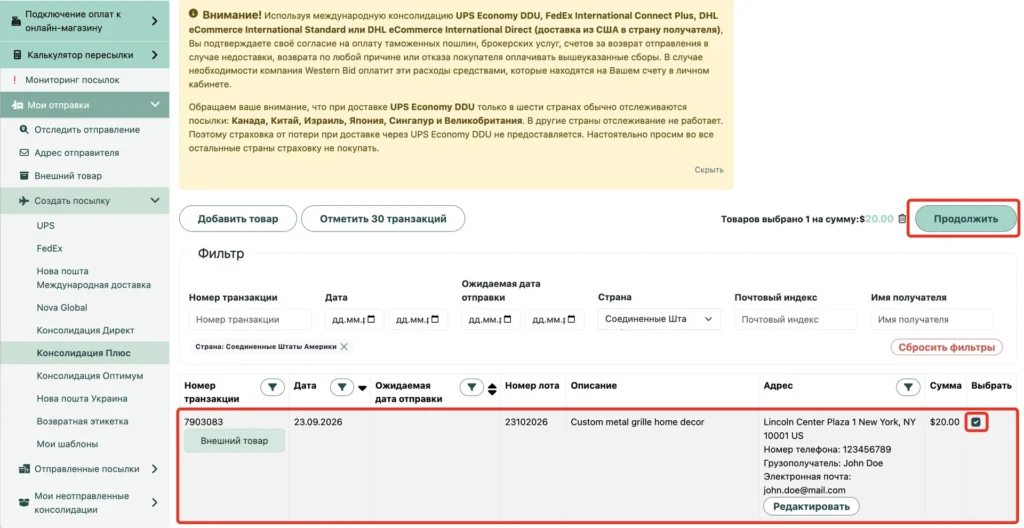Open the Адрес column filter icon

pos(908,388)
